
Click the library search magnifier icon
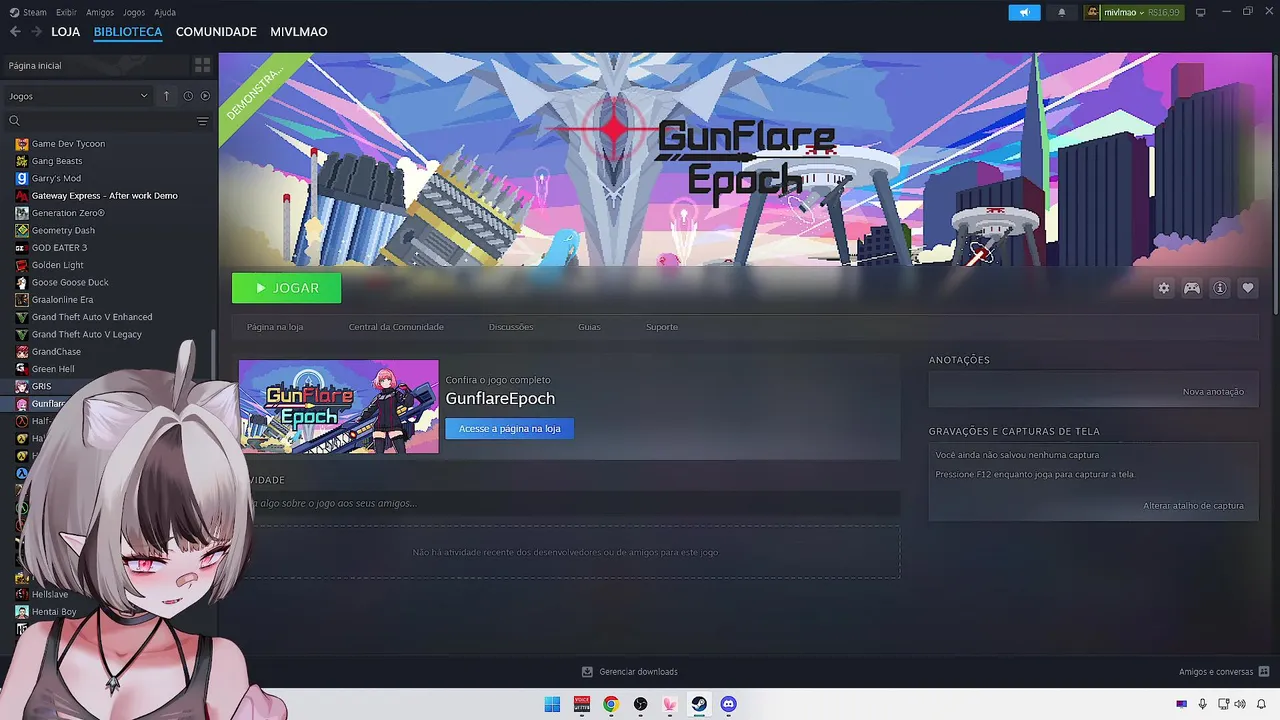tap(14, 121)
